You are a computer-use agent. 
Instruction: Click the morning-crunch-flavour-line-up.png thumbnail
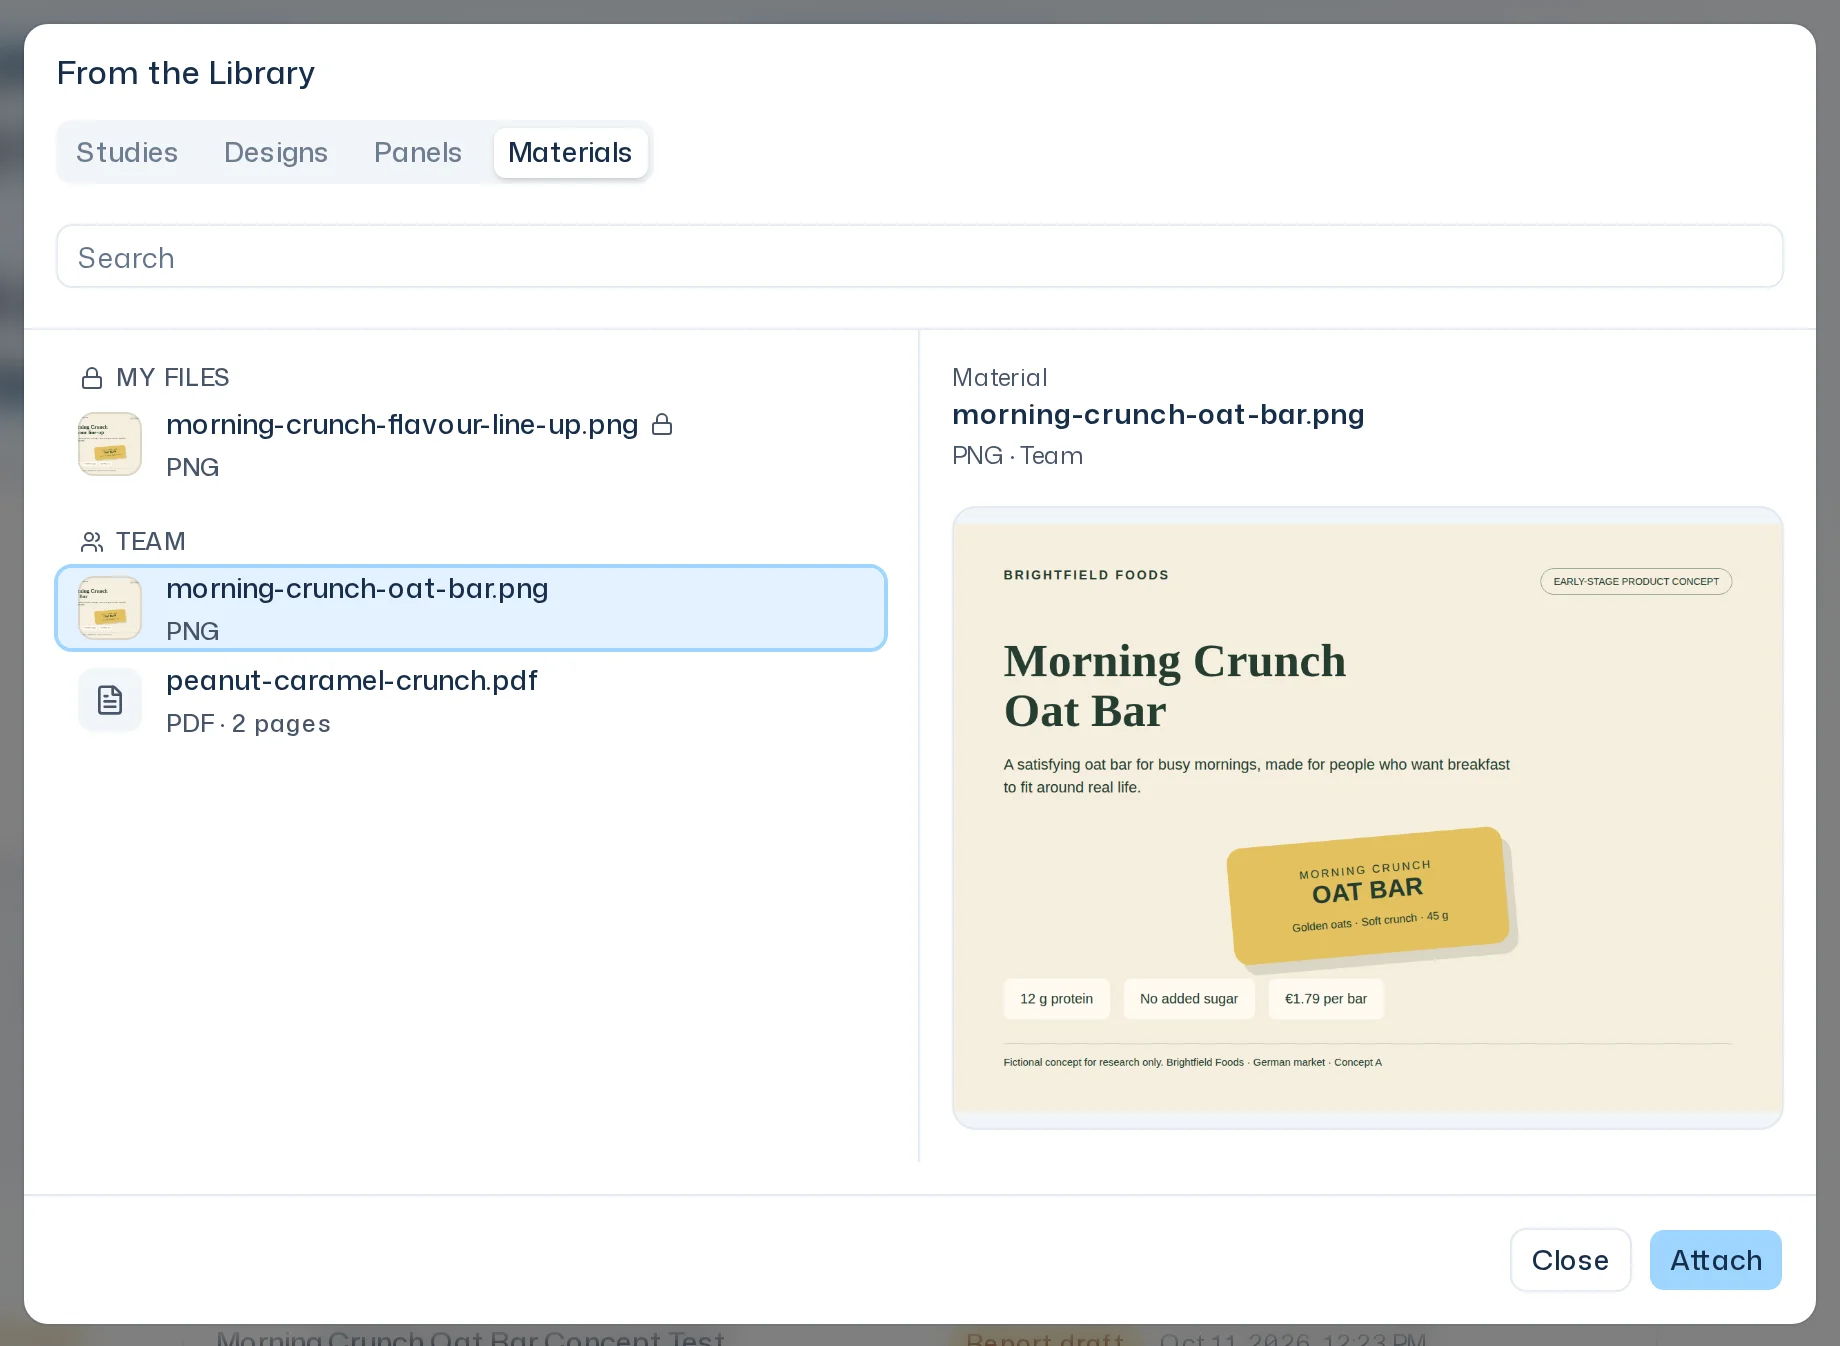coord(110,444)
